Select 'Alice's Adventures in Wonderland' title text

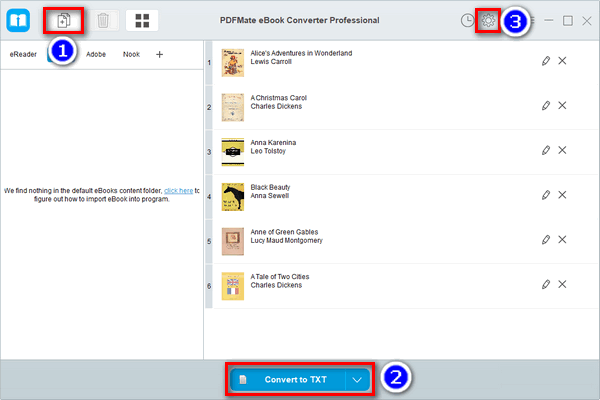pyautogui.click(x=301, y=53)
